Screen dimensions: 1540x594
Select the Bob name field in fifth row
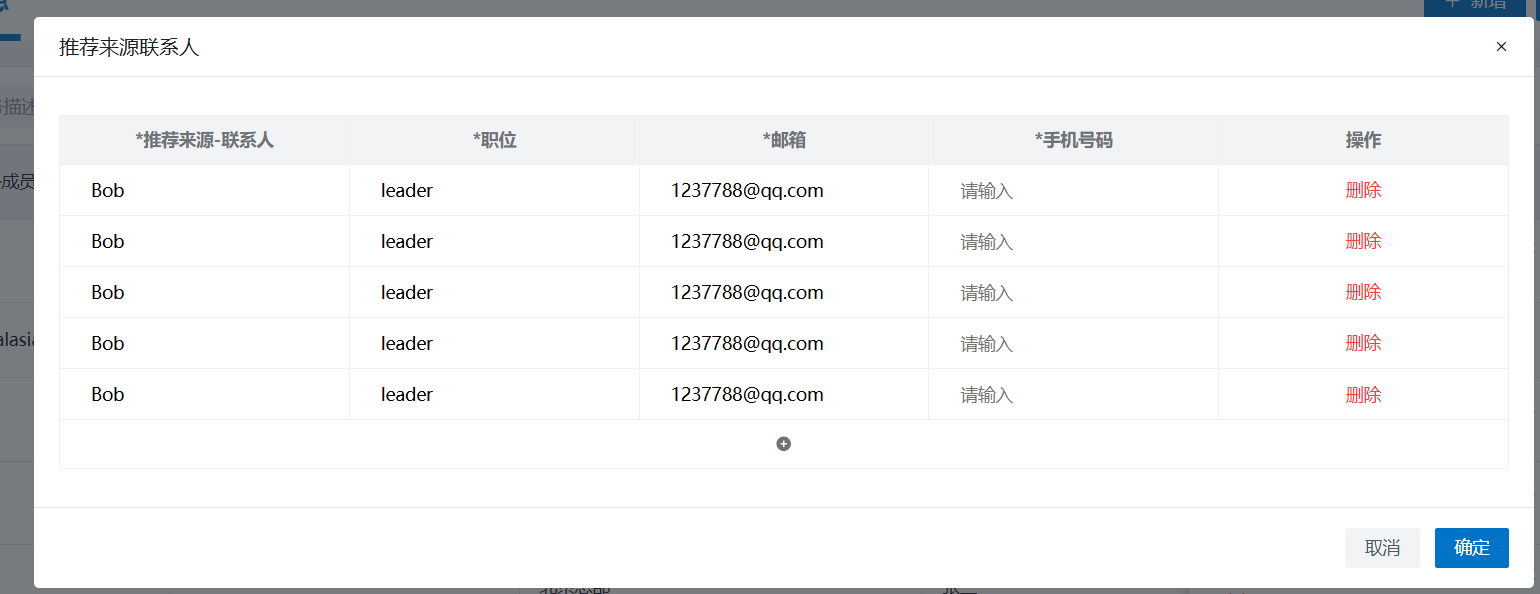point(204,394)
